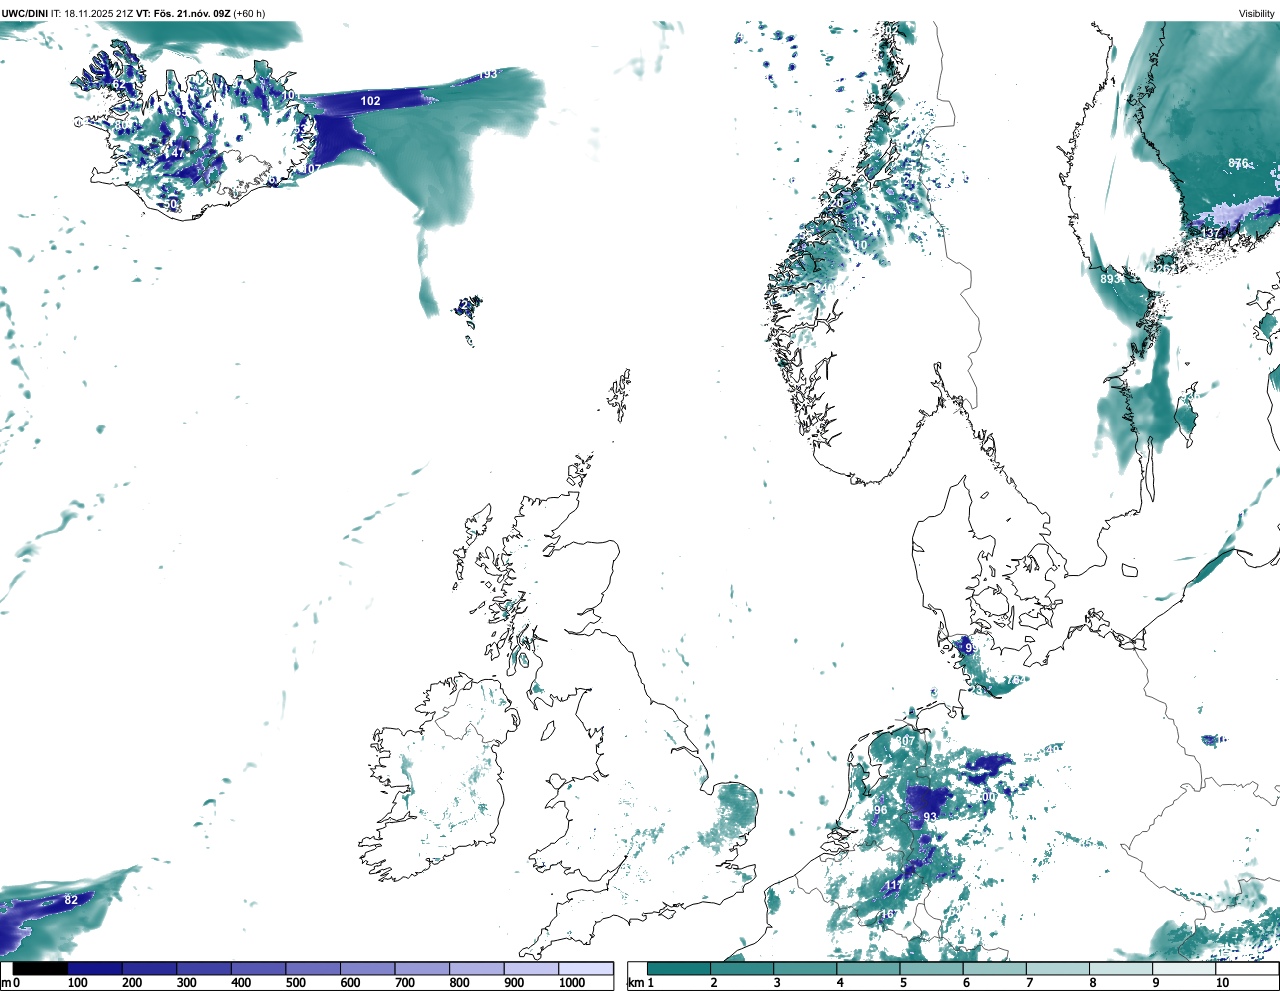Select the 200–300 m legend swatch
The width and height of the screenshot is (1280, 991).
[149, 968]
